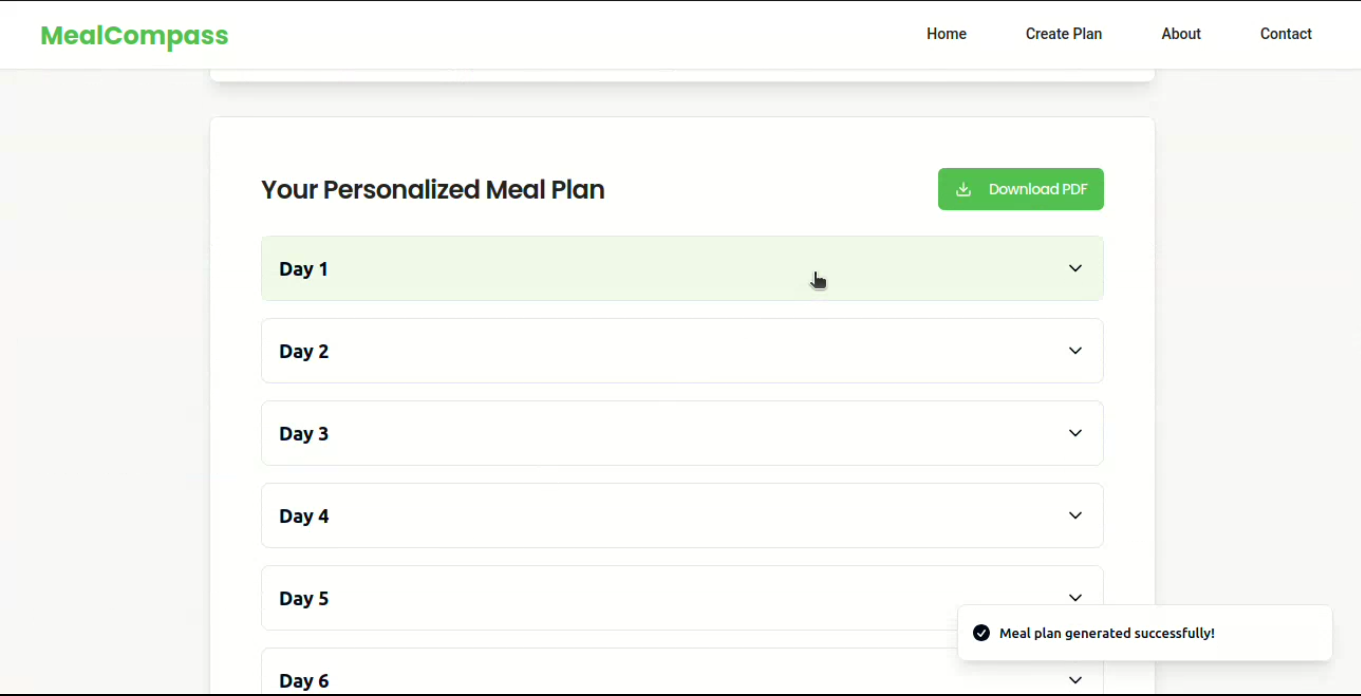Click the download icon beside Download PDF
The image size is (1361, 696).
click(x=963, y=190)
